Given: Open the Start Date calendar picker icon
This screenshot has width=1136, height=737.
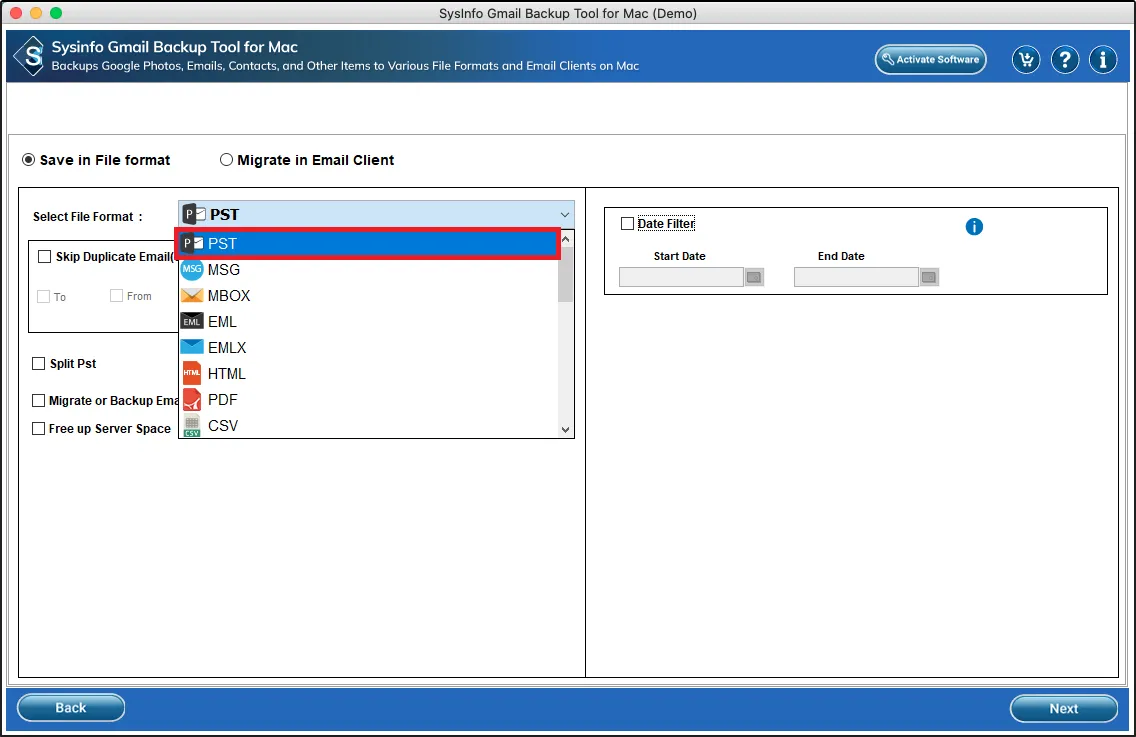Looking at the screenshot, I should pyautogui.click(x=754, y=277).
